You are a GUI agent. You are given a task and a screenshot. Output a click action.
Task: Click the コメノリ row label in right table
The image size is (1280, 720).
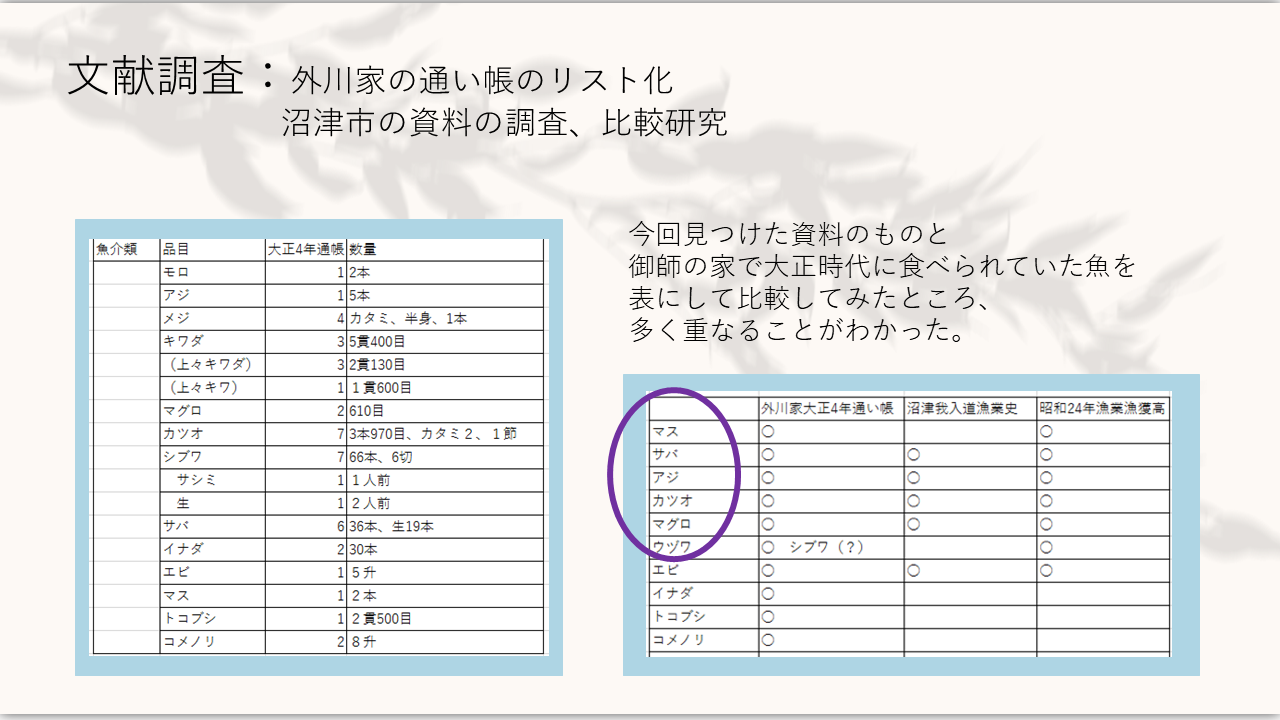click(x=680, y=639)
